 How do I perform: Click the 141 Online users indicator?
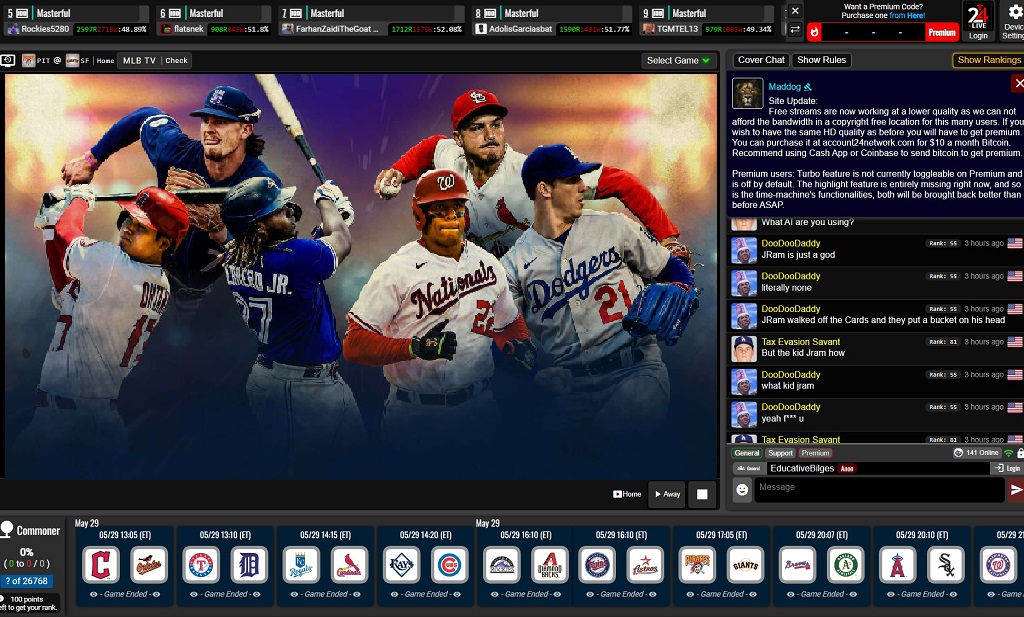(x=976, y=453)
